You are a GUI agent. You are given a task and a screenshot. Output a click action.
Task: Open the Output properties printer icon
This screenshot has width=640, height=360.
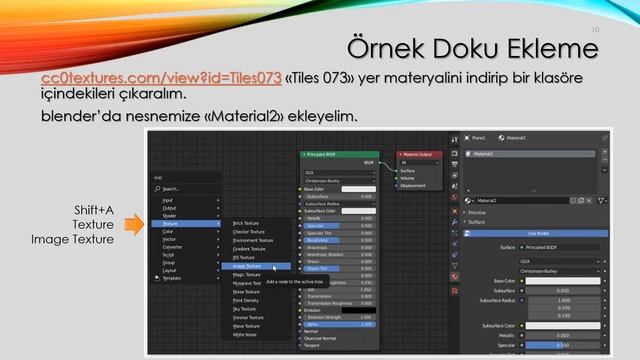(x=455, y=164)
